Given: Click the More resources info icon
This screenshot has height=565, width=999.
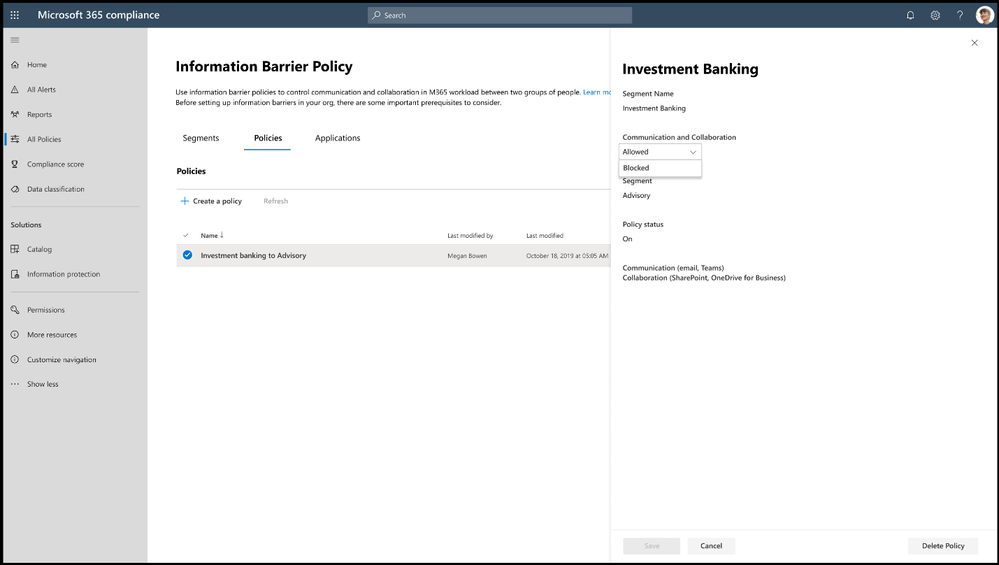Looking at the screenshot, I should 15,334.
